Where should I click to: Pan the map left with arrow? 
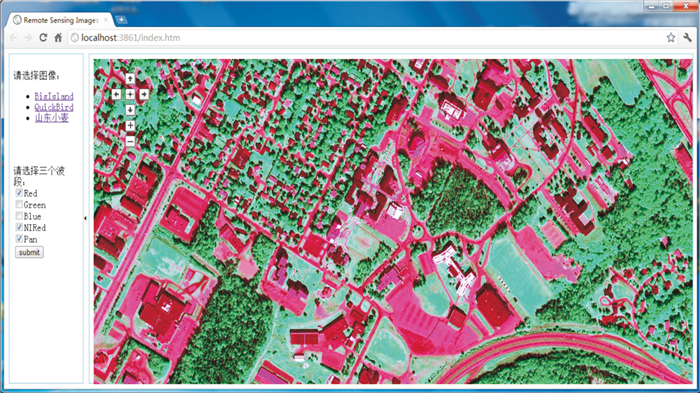pyautogui.click(x=116, y=94)
